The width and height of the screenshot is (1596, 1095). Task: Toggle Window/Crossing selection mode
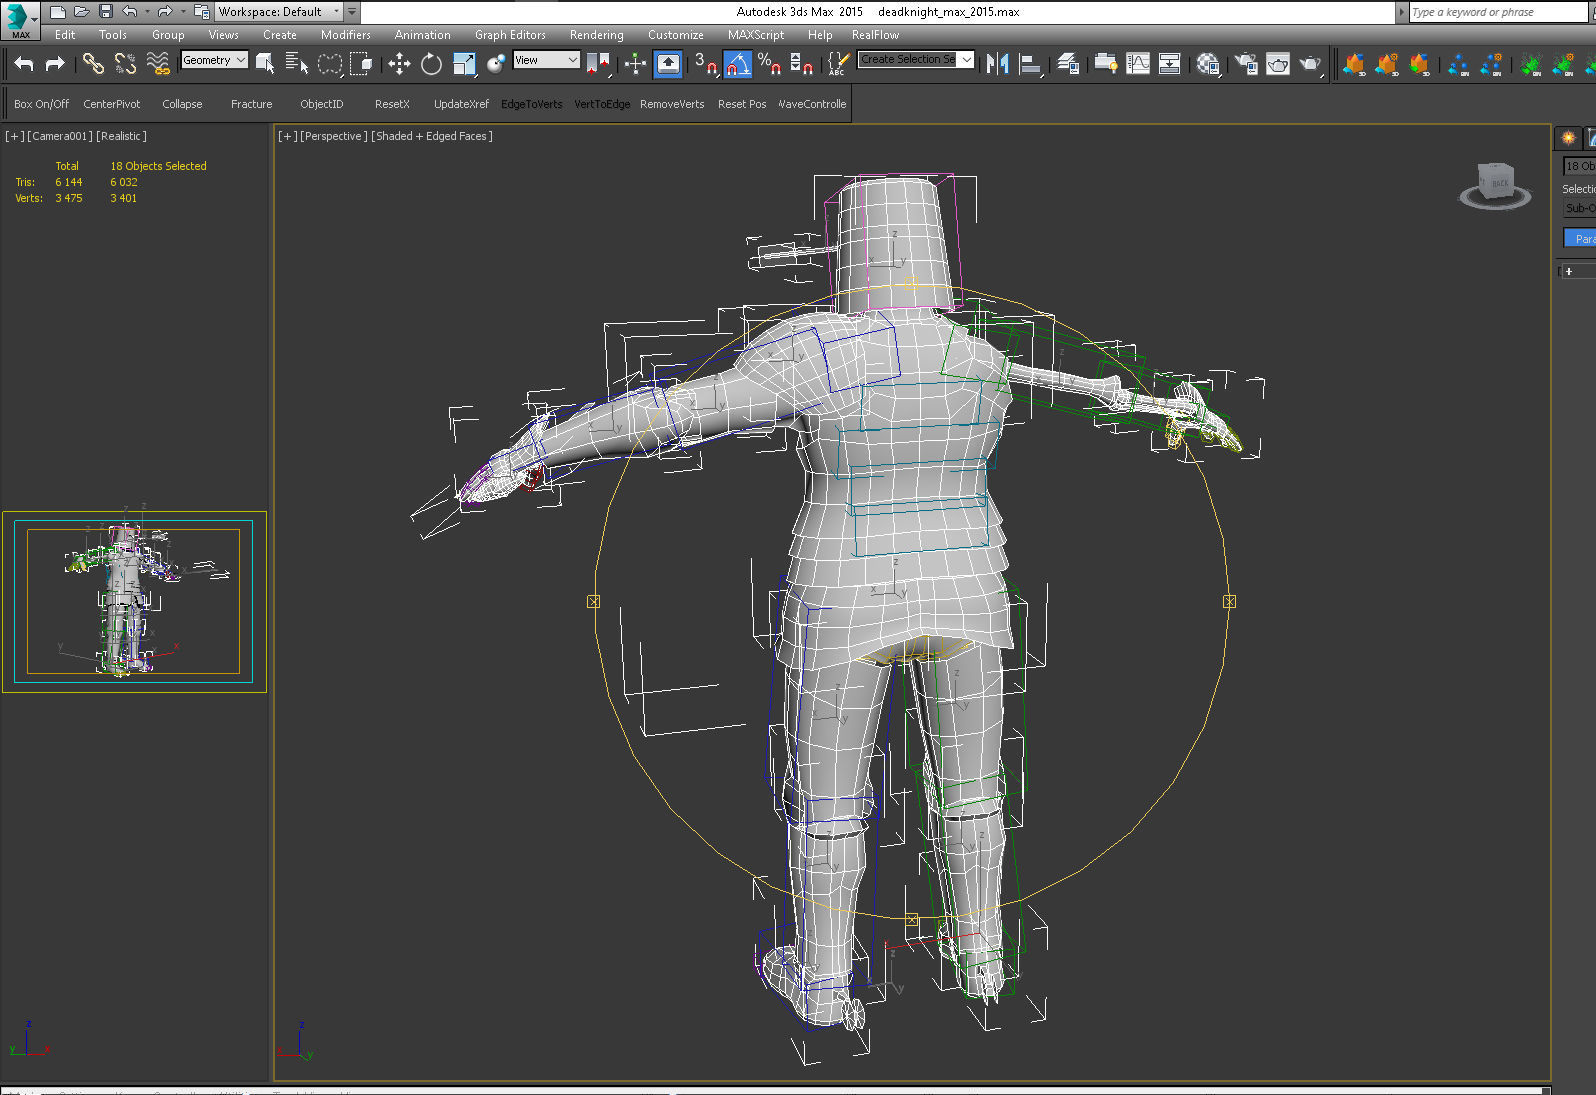[362, 64]
